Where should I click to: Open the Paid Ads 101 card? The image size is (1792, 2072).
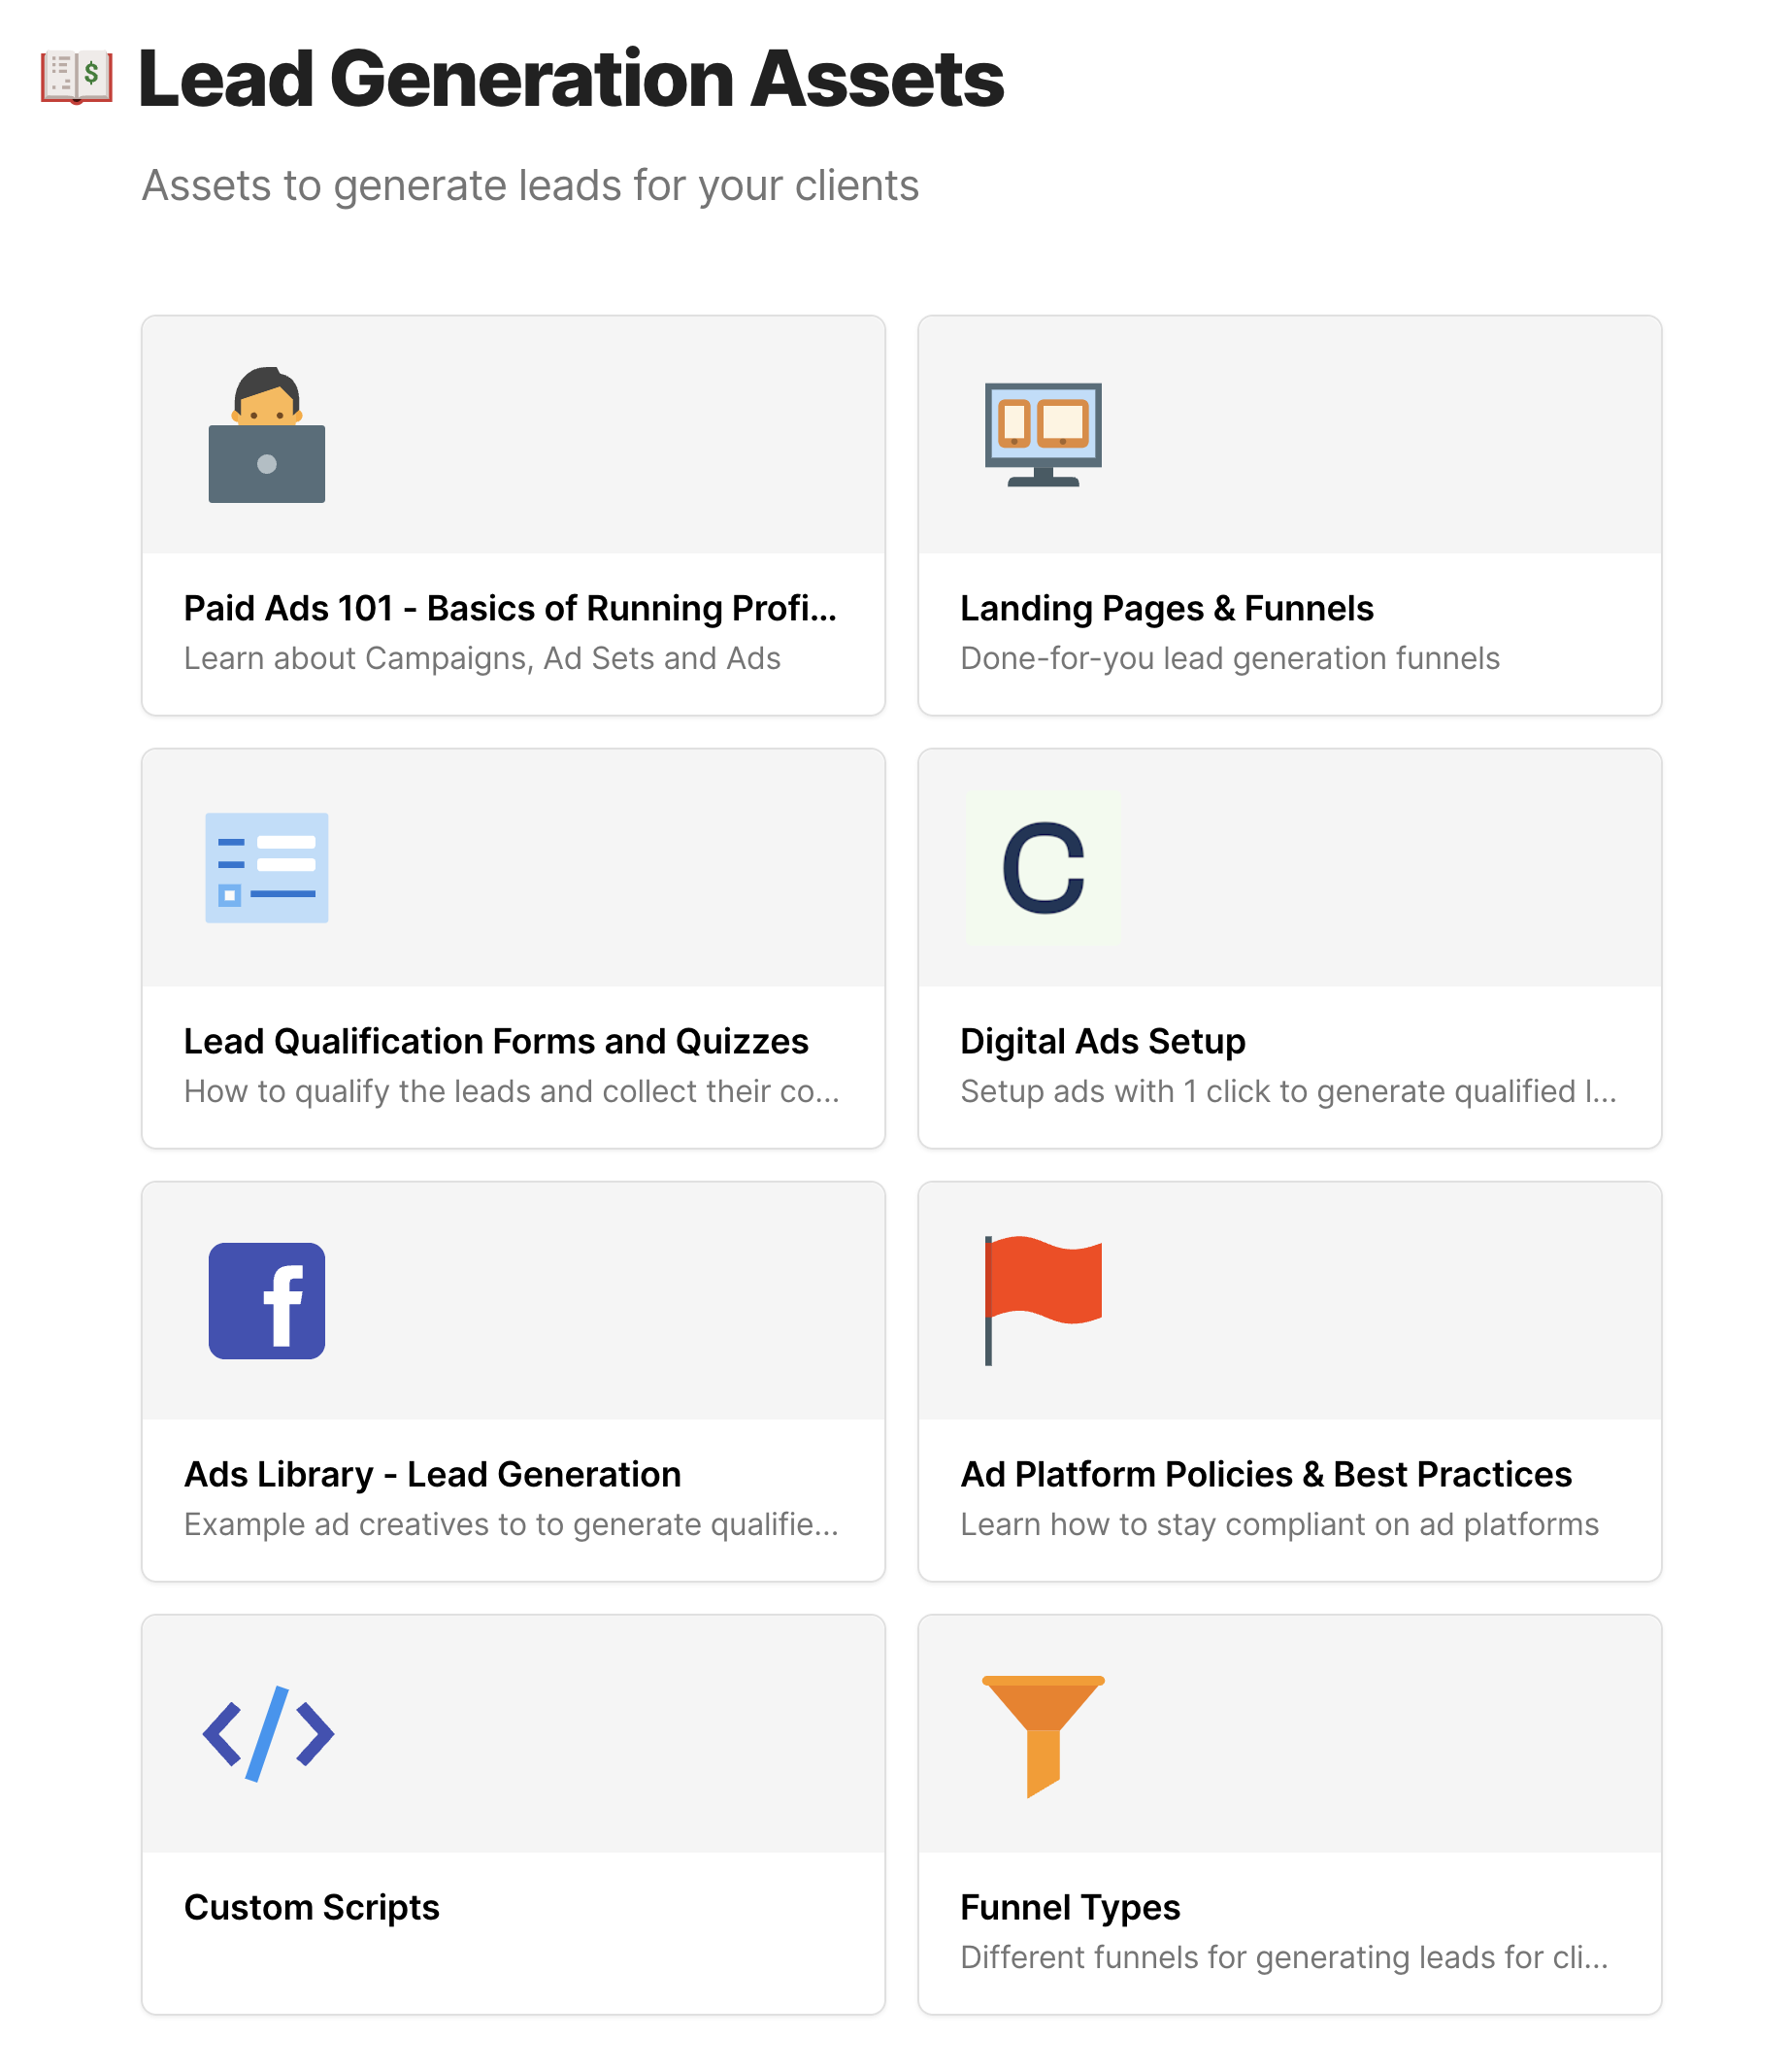(x=513, y=608)
